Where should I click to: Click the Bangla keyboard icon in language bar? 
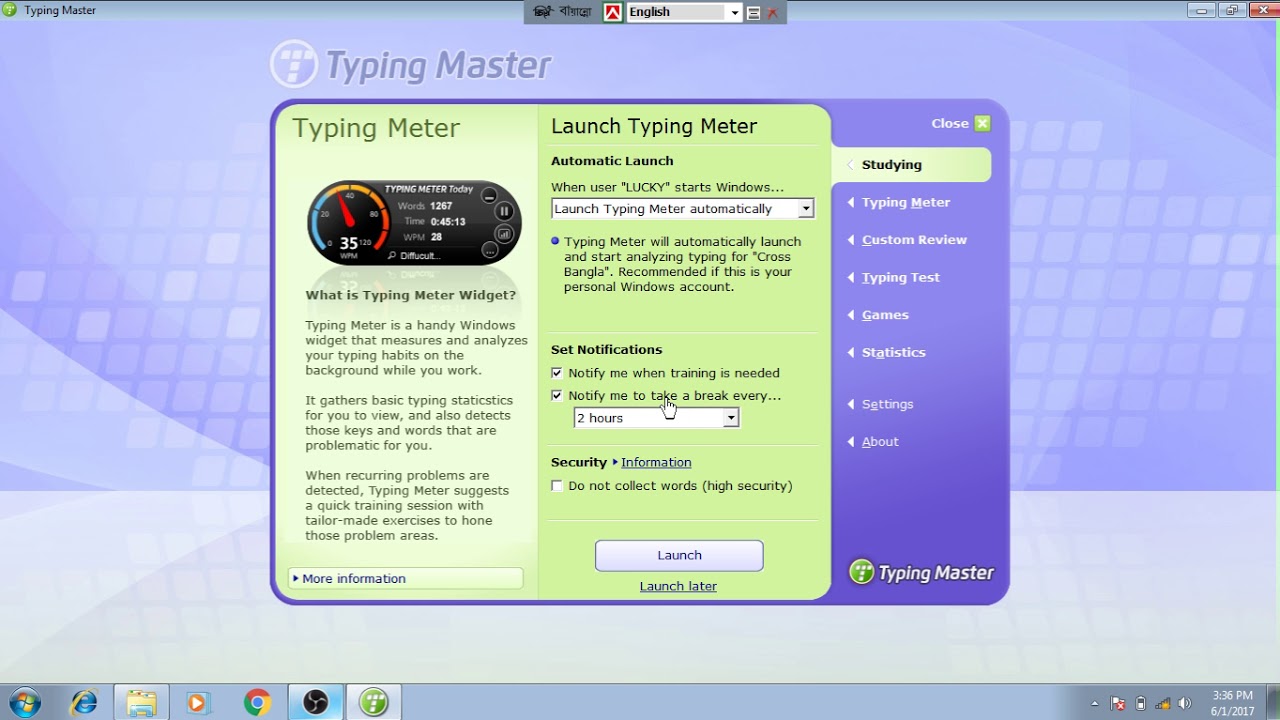coord(543,12)
